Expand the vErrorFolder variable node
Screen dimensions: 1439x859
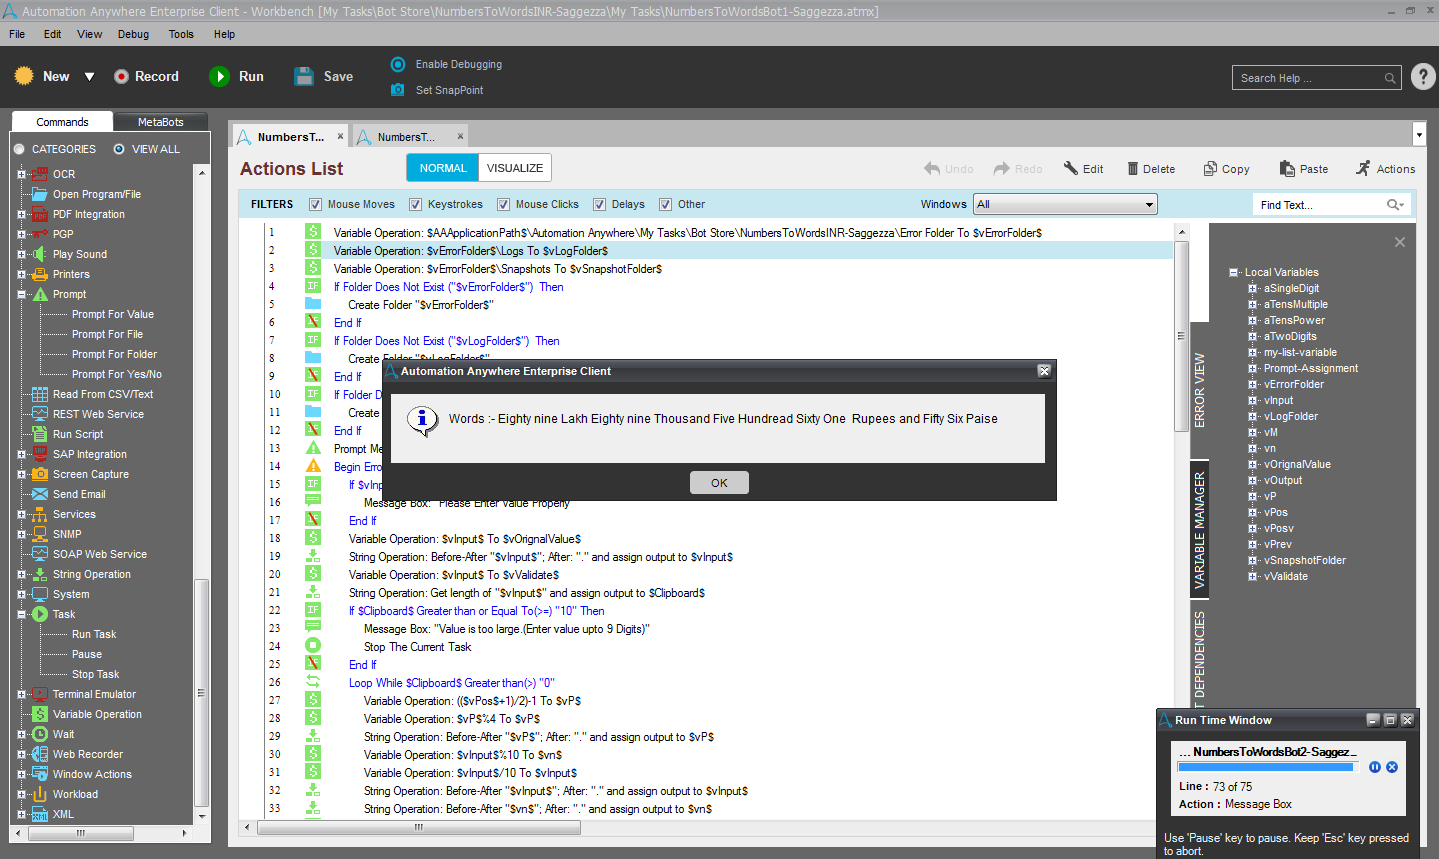(1253, 385)
